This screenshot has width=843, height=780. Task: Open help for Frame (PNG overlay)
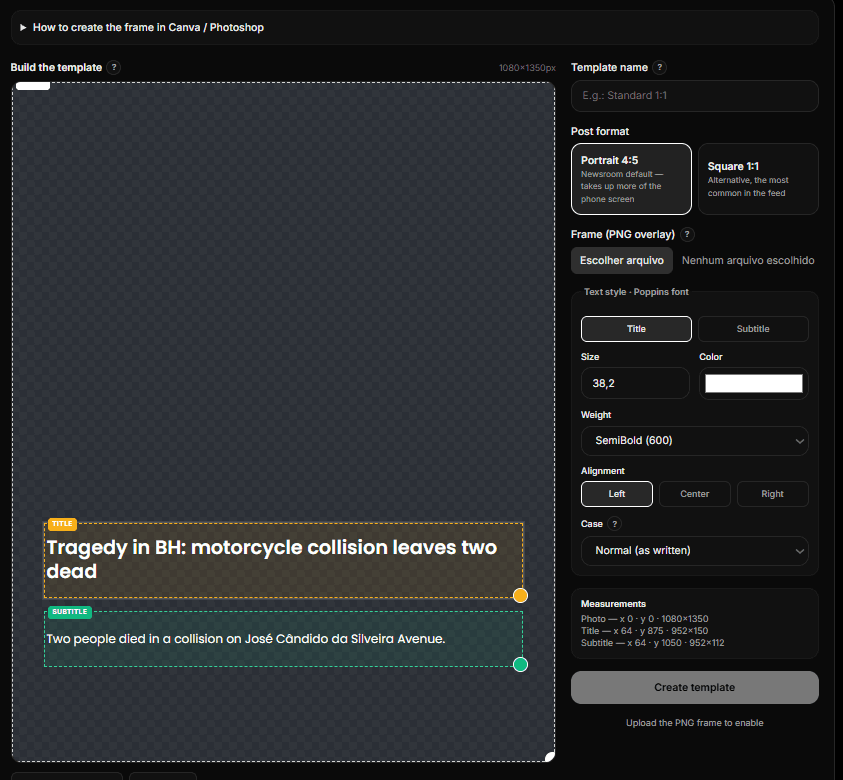687,234
